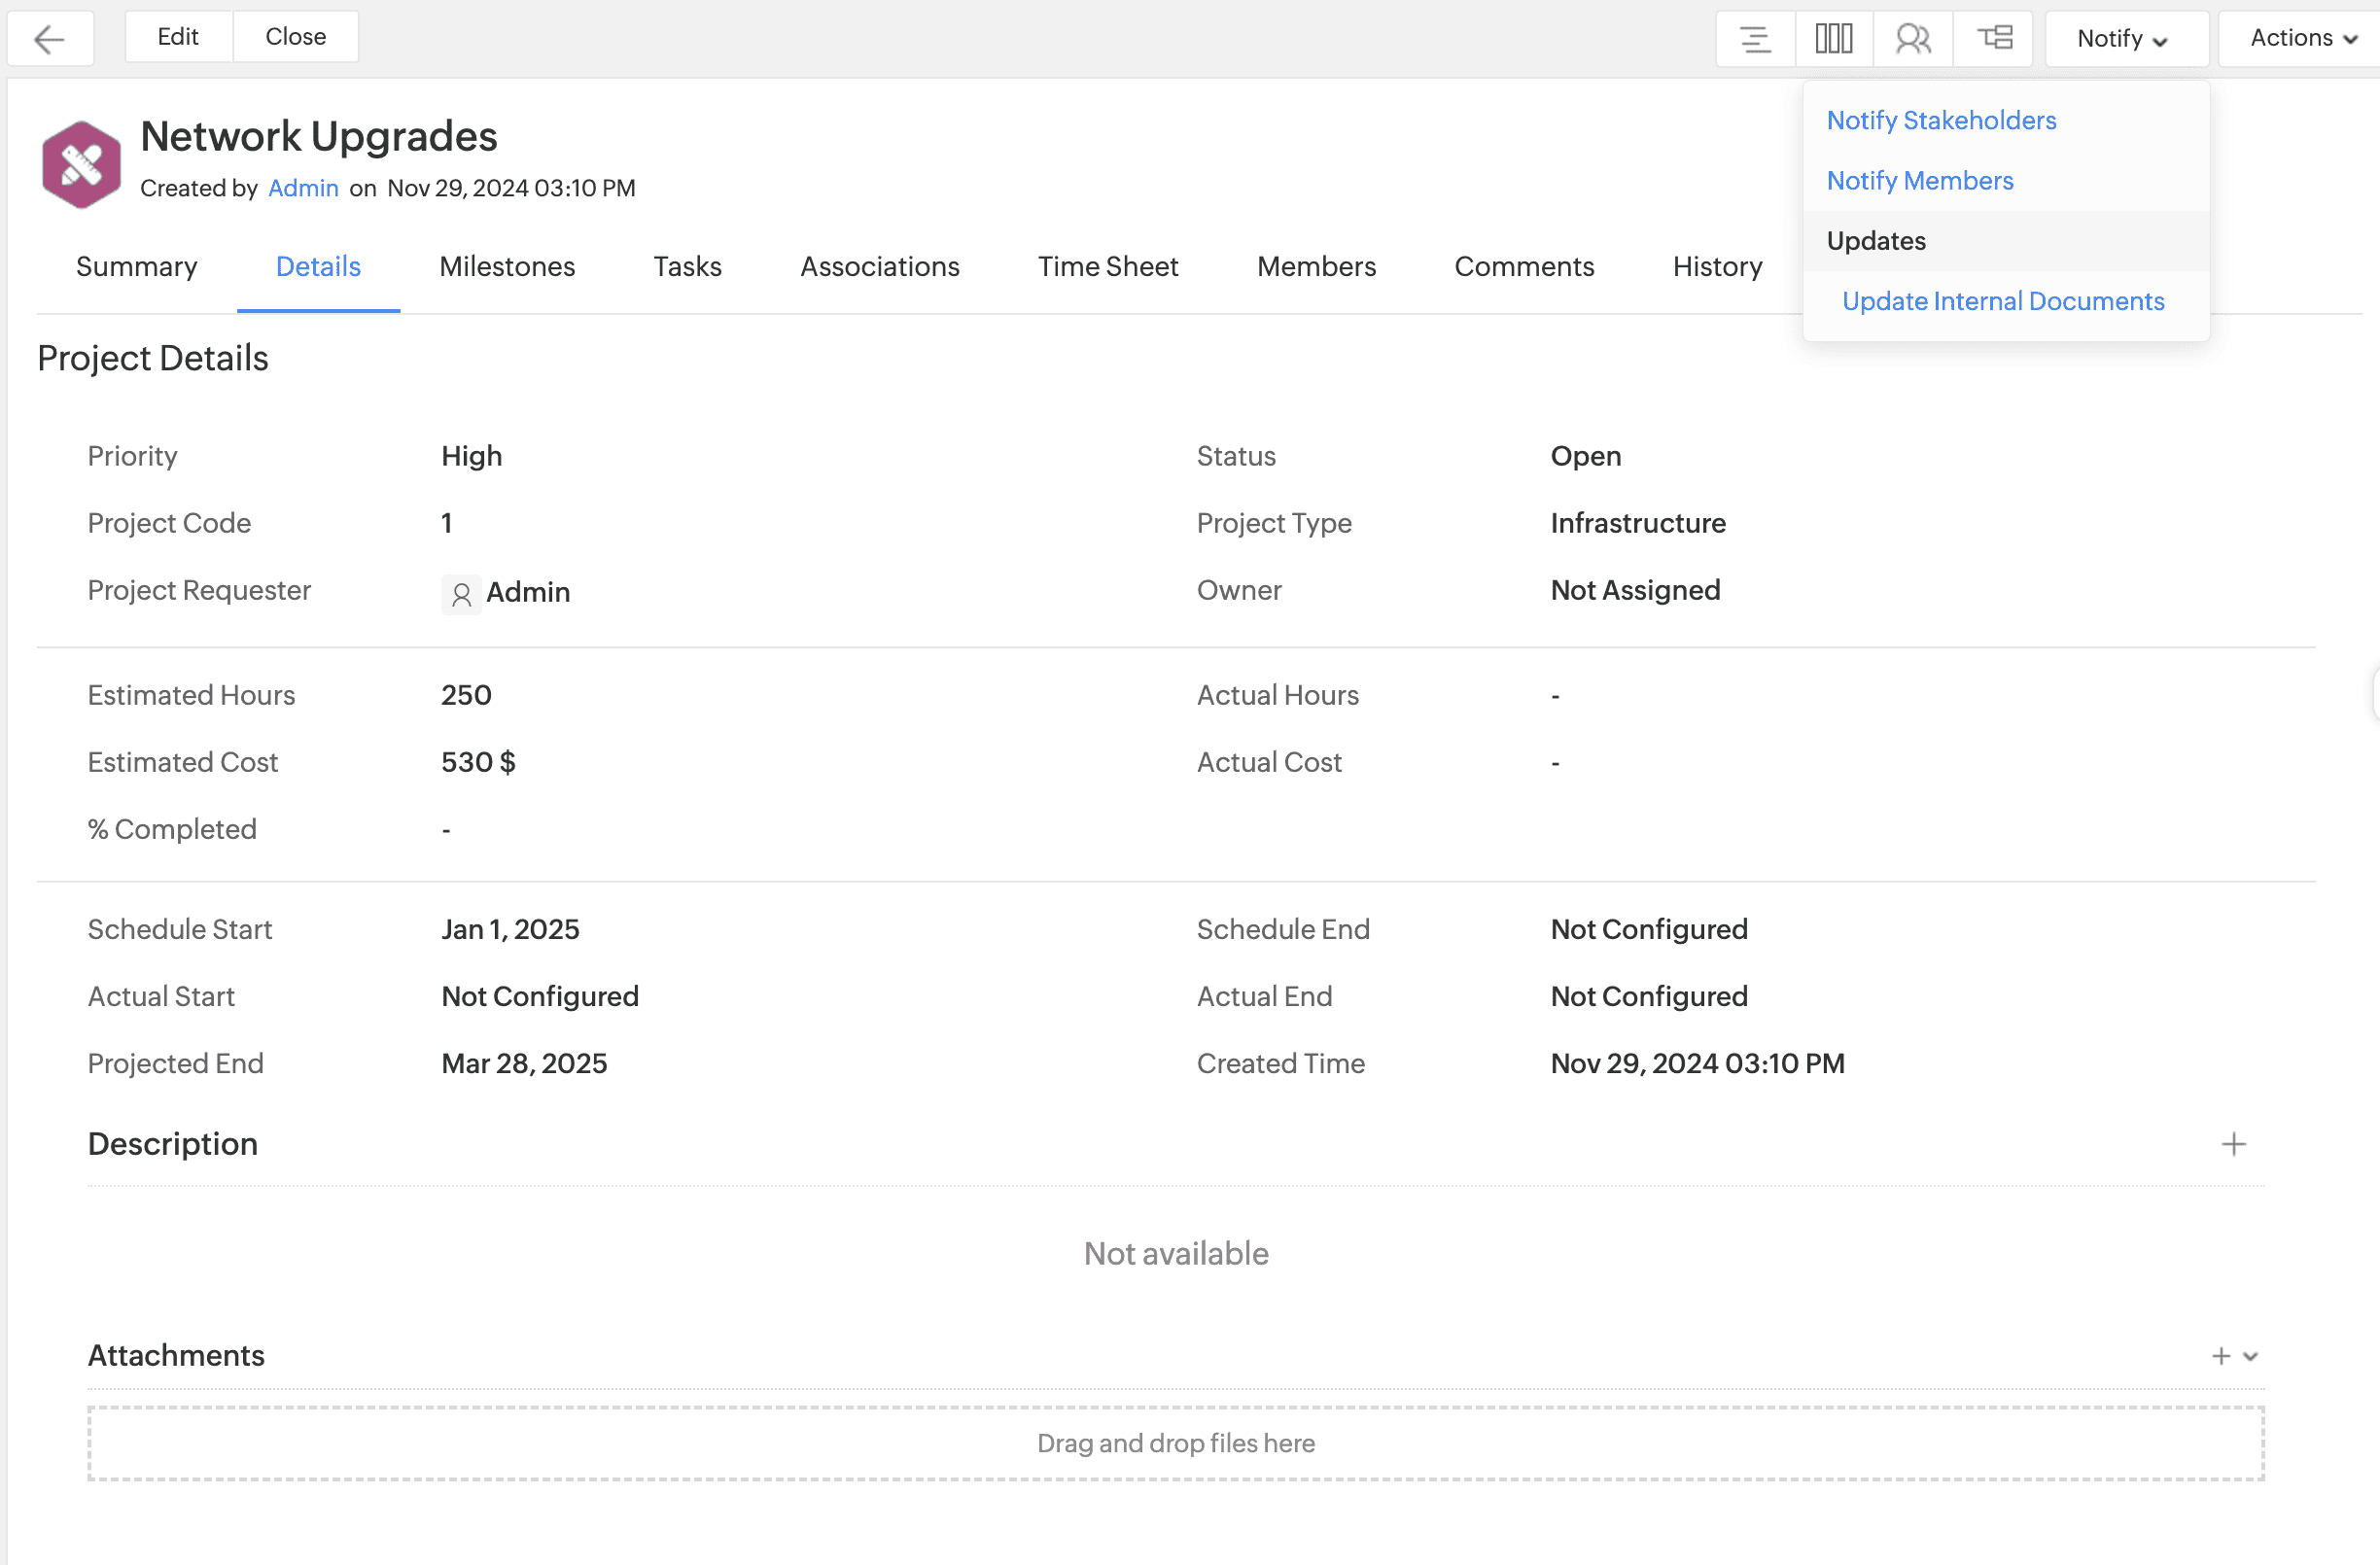Click the Admin requester avatar icon
This screenshot has height=1565, width=2380.
(461, 594)
